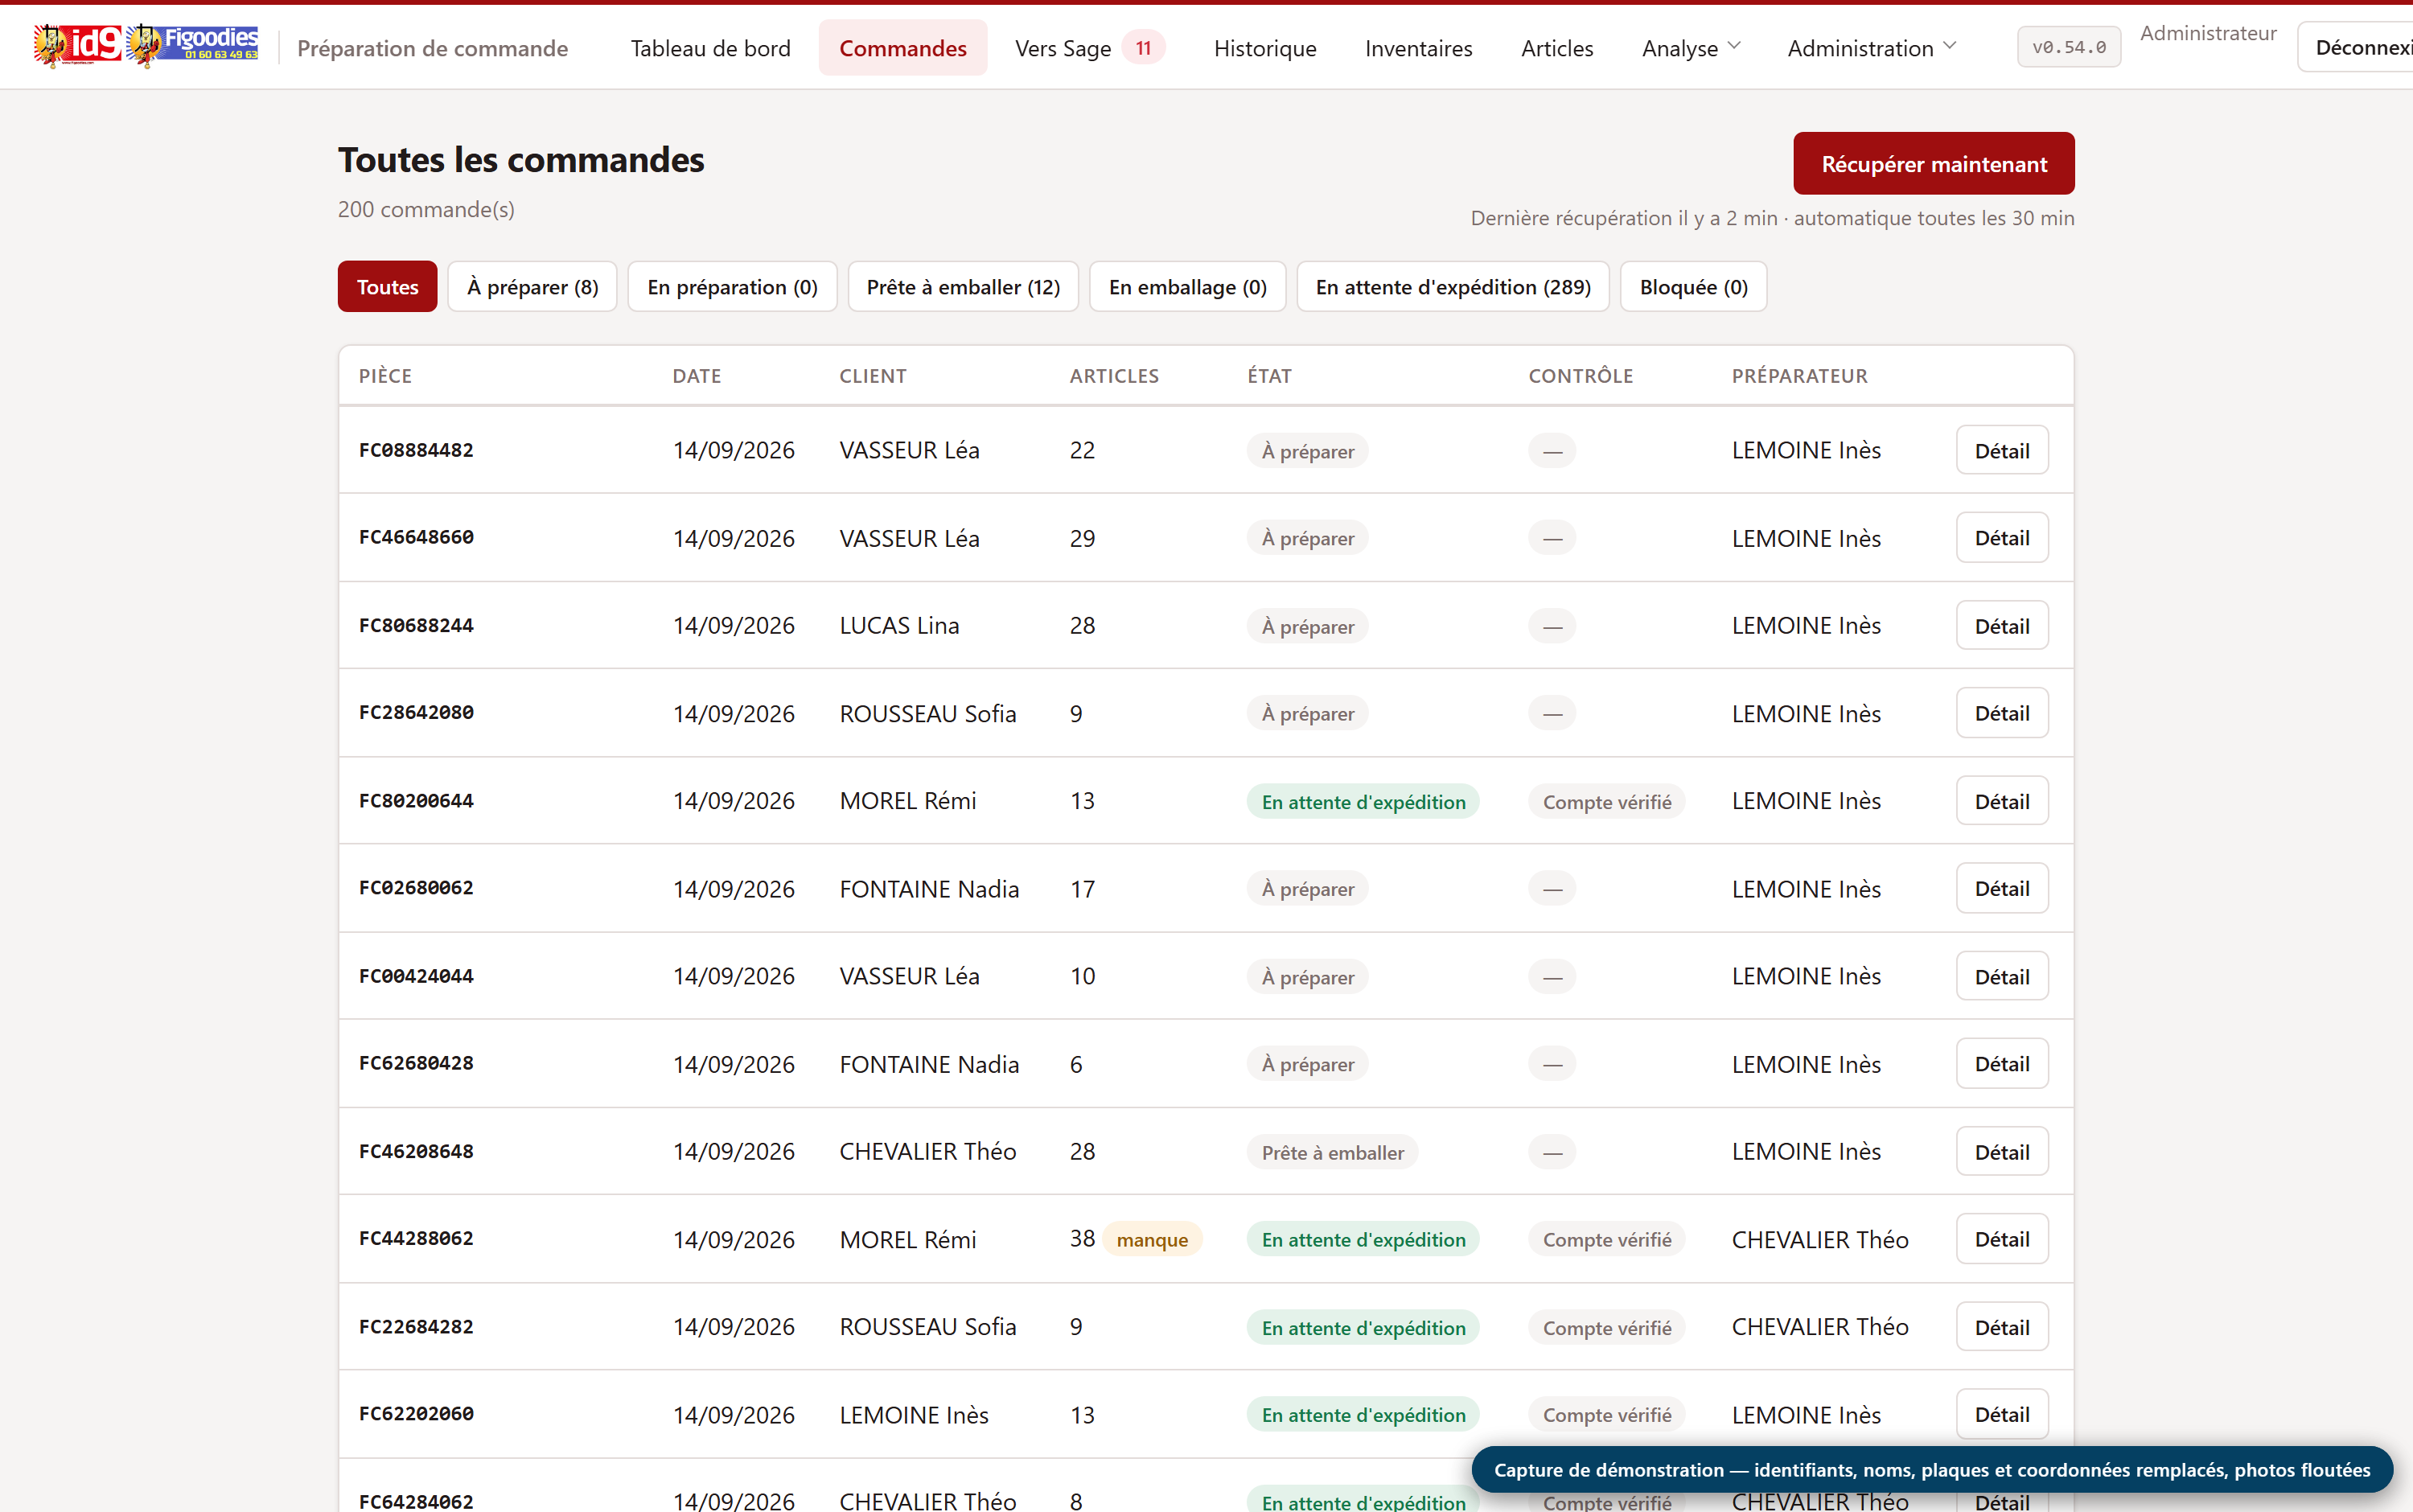Viewport: 2413px width, 1512px height.
Task: Filter by En attente d'expédition (289)
Action: (x=1452, y=287)
